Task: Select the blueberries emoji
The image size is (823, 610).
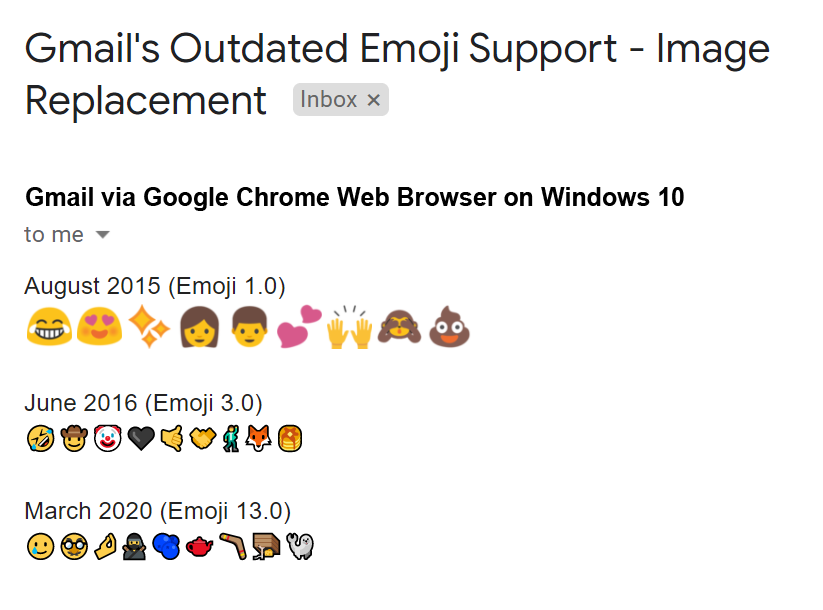Action: pyautogui.click(x=164, y=546)
